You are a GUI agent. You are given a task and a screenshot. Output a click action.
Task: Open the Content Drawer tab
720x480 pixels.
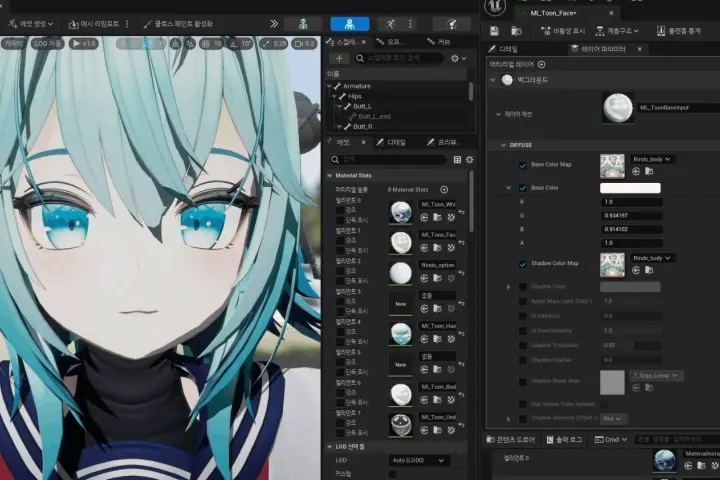point(511,440)
